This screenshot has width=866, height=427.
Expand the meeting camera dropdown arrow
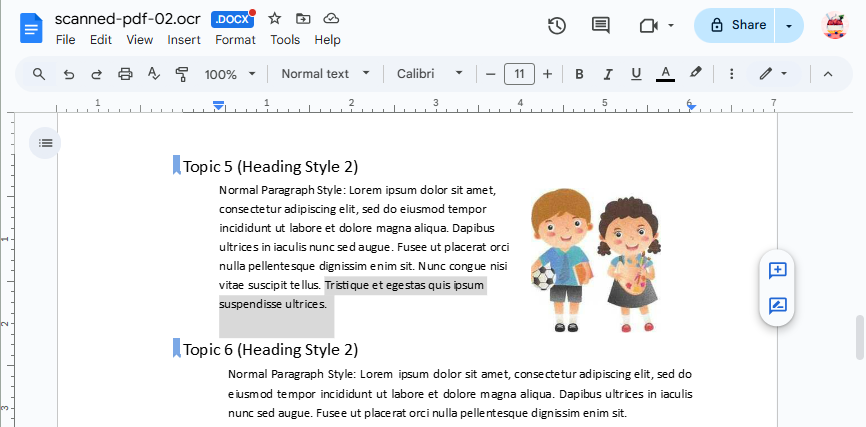[x=670, y=25]
